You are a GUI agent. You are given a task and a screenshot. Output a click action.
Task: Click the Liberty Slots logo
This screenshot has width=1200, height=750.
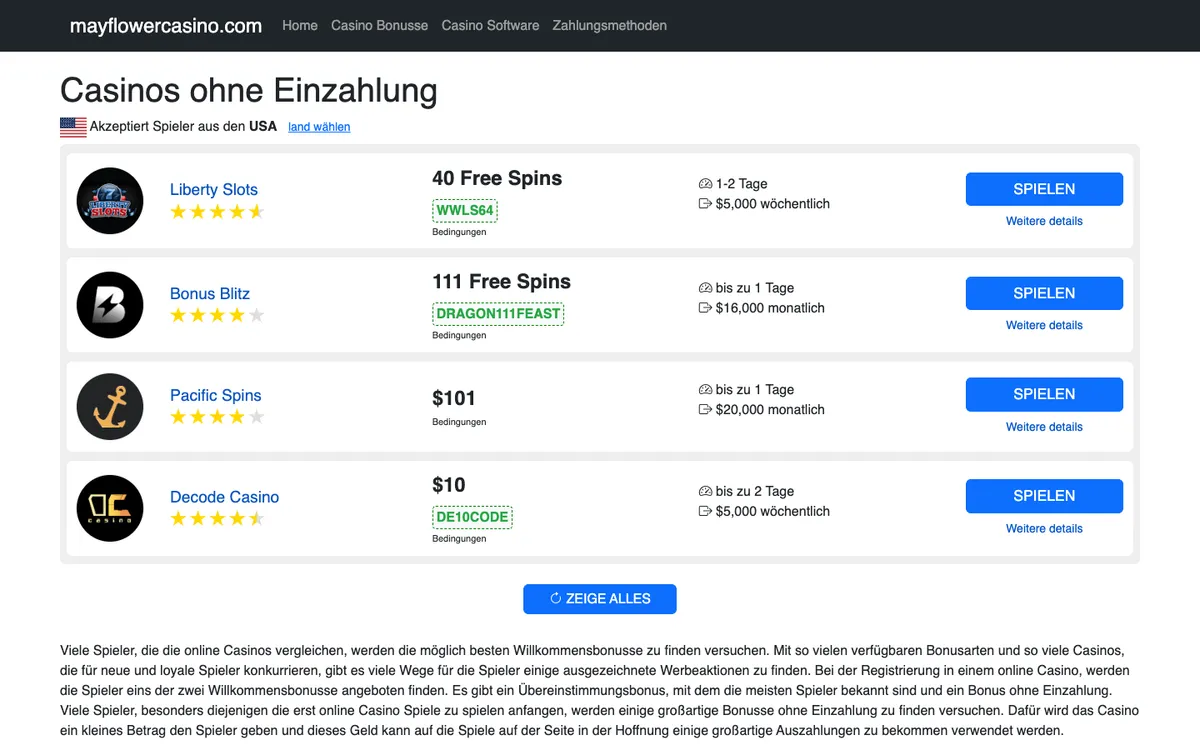pyautogui.click(x=110, y=201)
